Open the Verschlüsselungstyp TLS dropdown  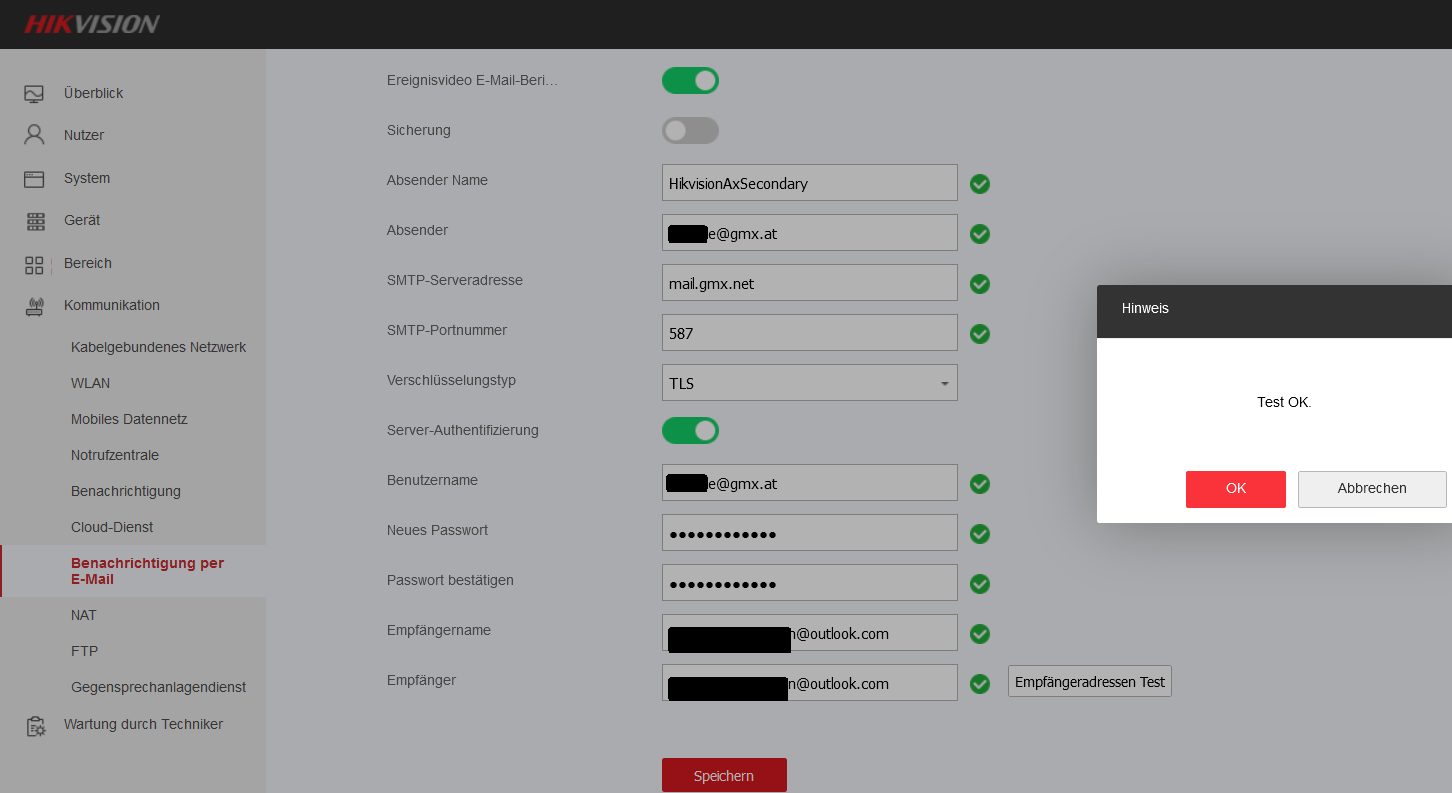(x=809, y=383)
